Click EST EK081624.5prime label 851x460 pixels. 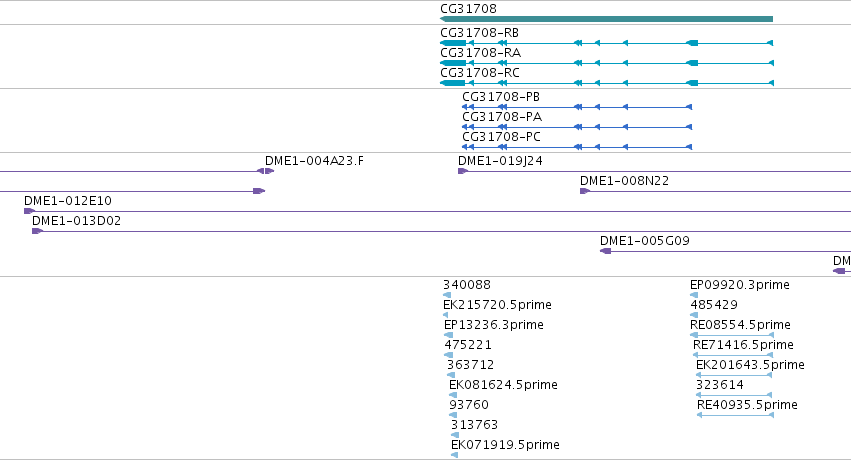pos(503,386)
